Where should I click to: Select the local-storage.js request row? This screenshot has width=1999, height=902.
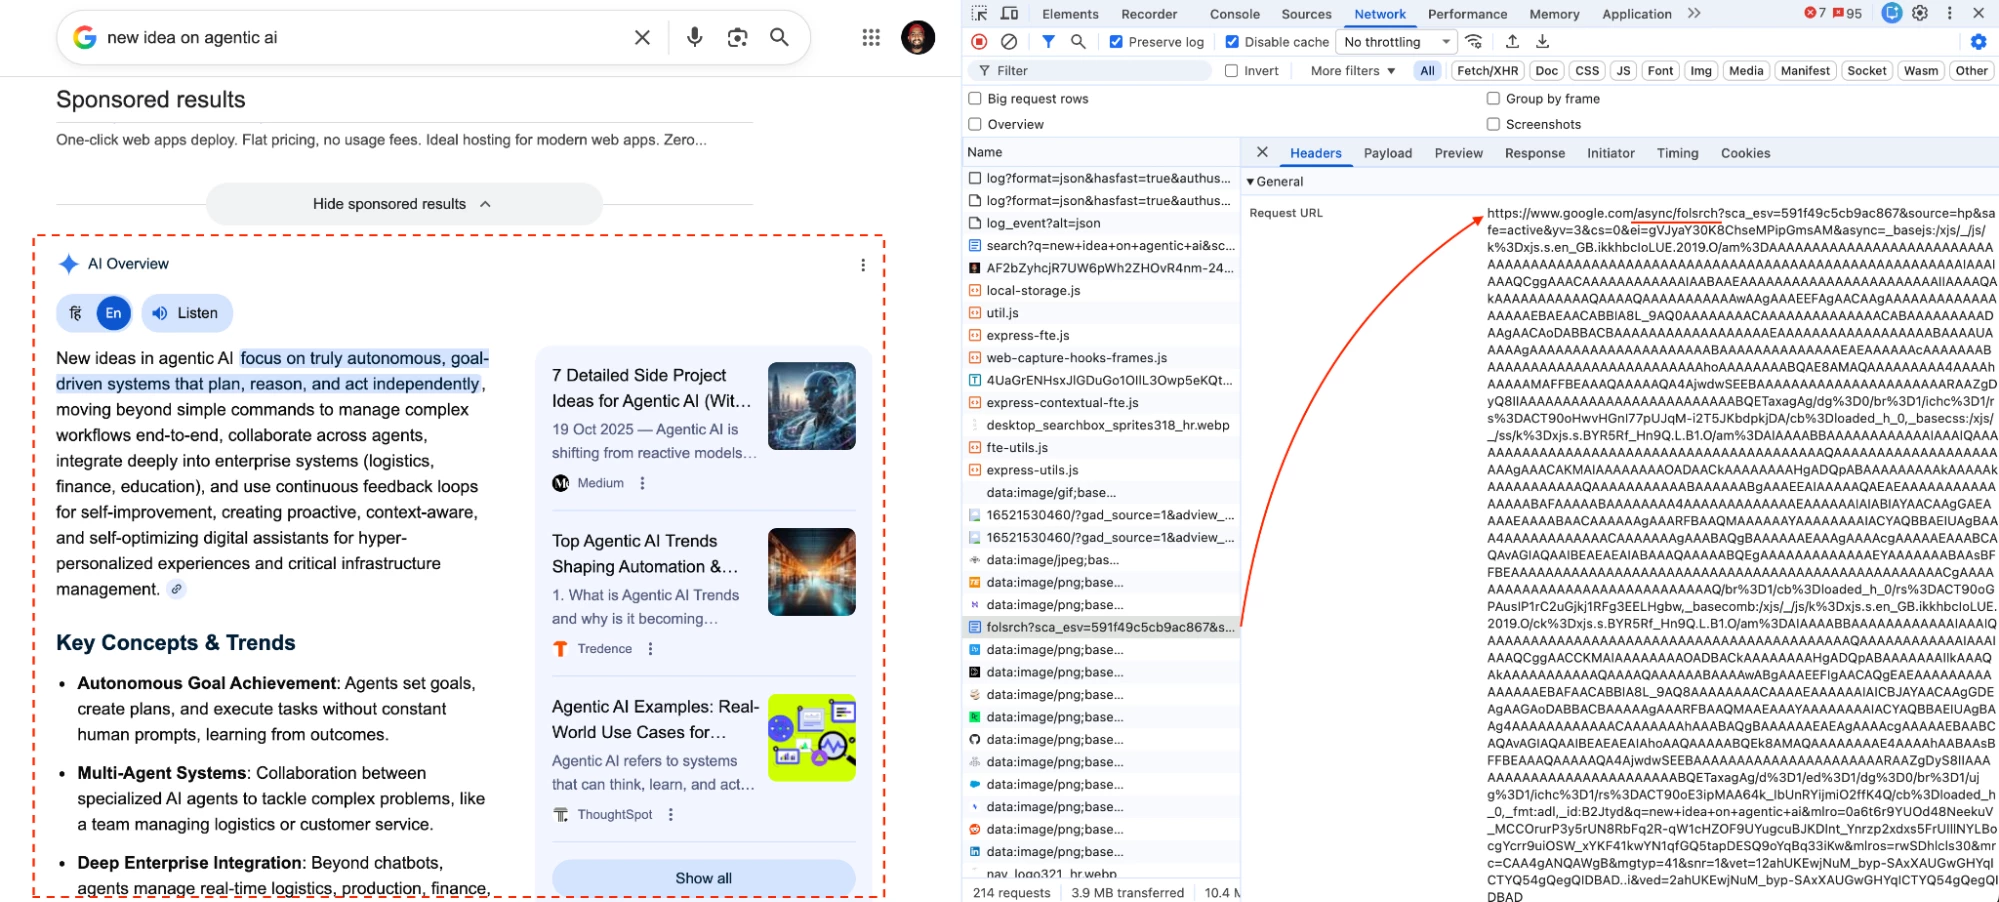point(1101,291)
